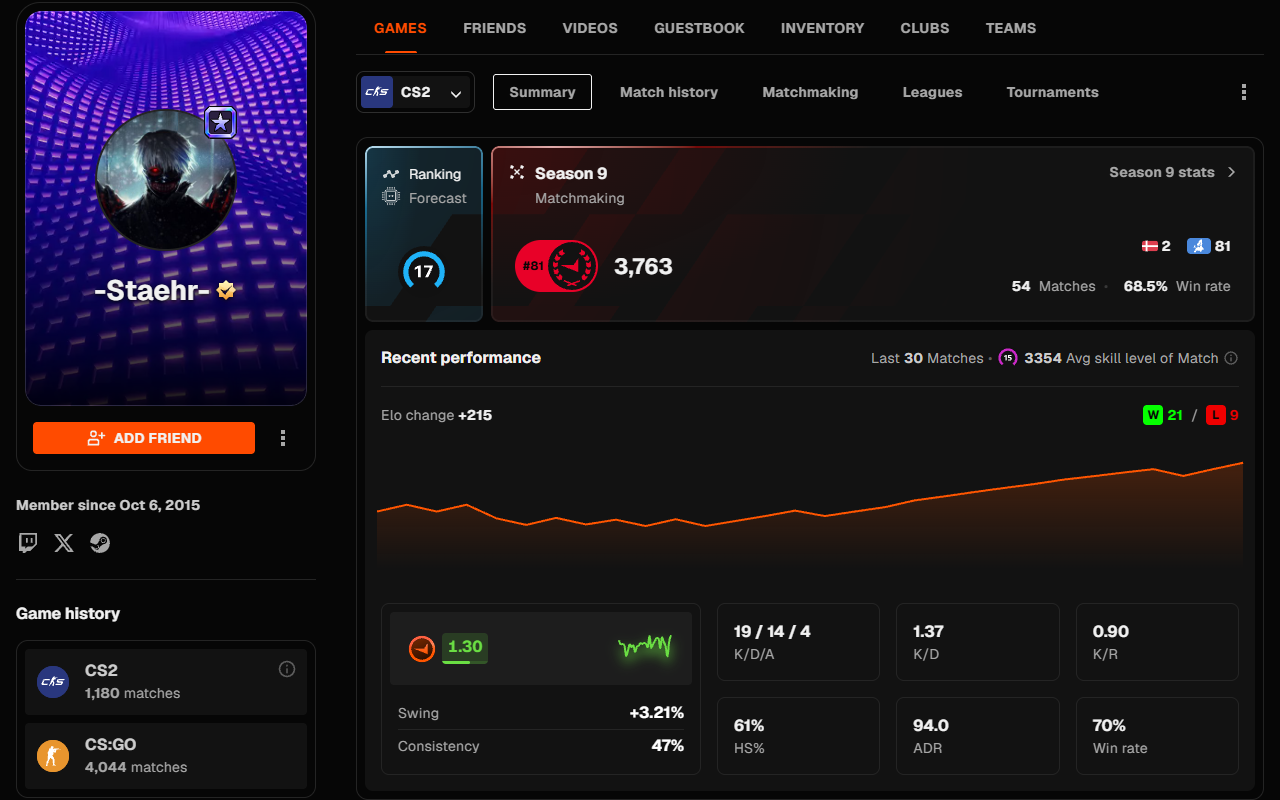Select the Teams tab
The height and width of the screenshot is (800, 1280).
1011,28
